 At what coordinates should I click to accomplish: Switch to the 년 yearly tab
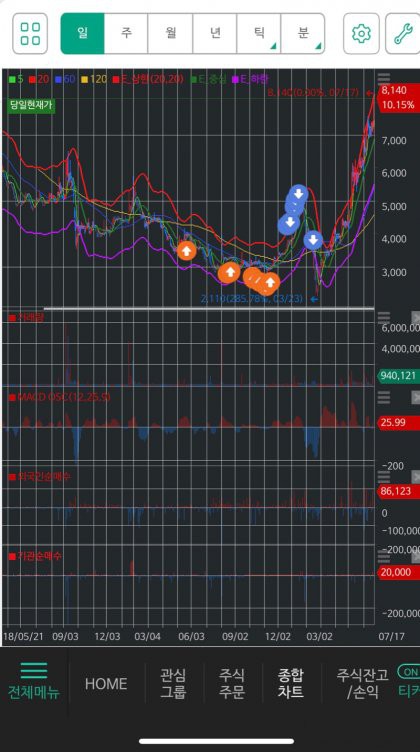click(215, 34)
